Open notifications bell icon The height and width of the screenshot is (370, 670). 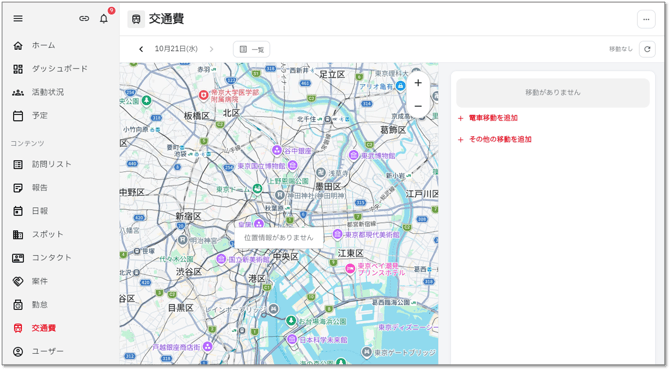(x=104, y=18)
